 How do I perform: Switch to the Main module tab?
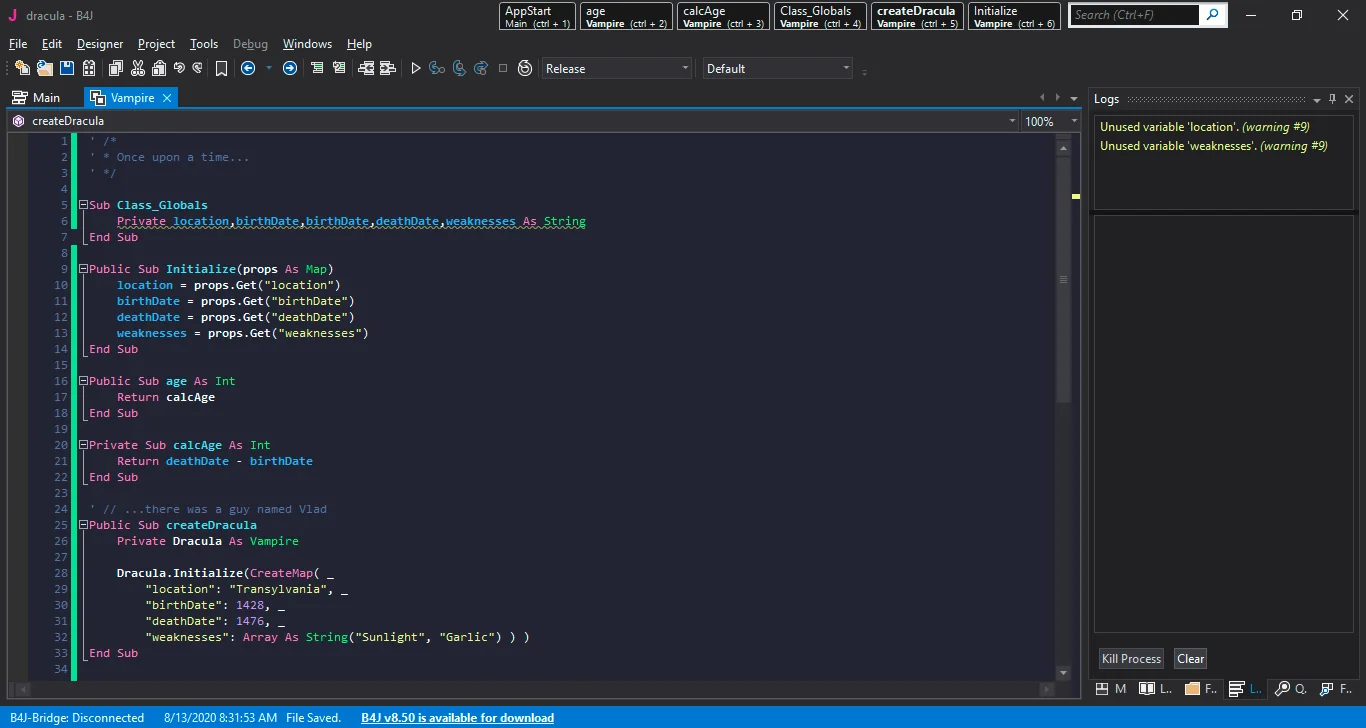[37, 98]
